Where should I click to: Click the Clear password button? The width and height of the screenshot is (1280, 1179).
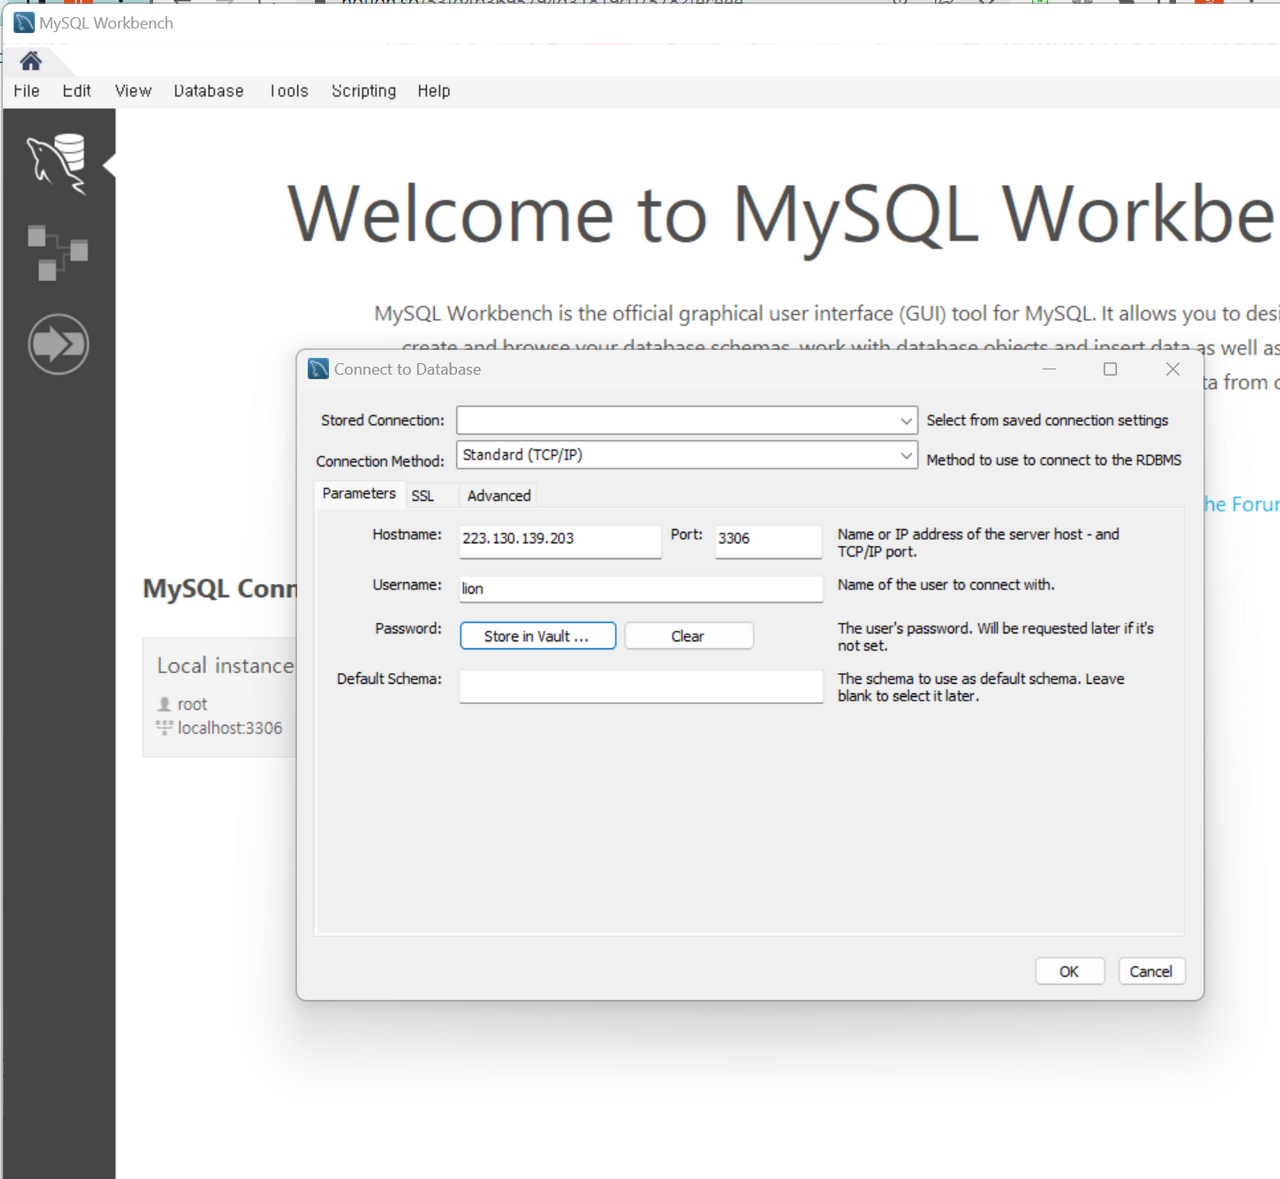click(689, 636)
